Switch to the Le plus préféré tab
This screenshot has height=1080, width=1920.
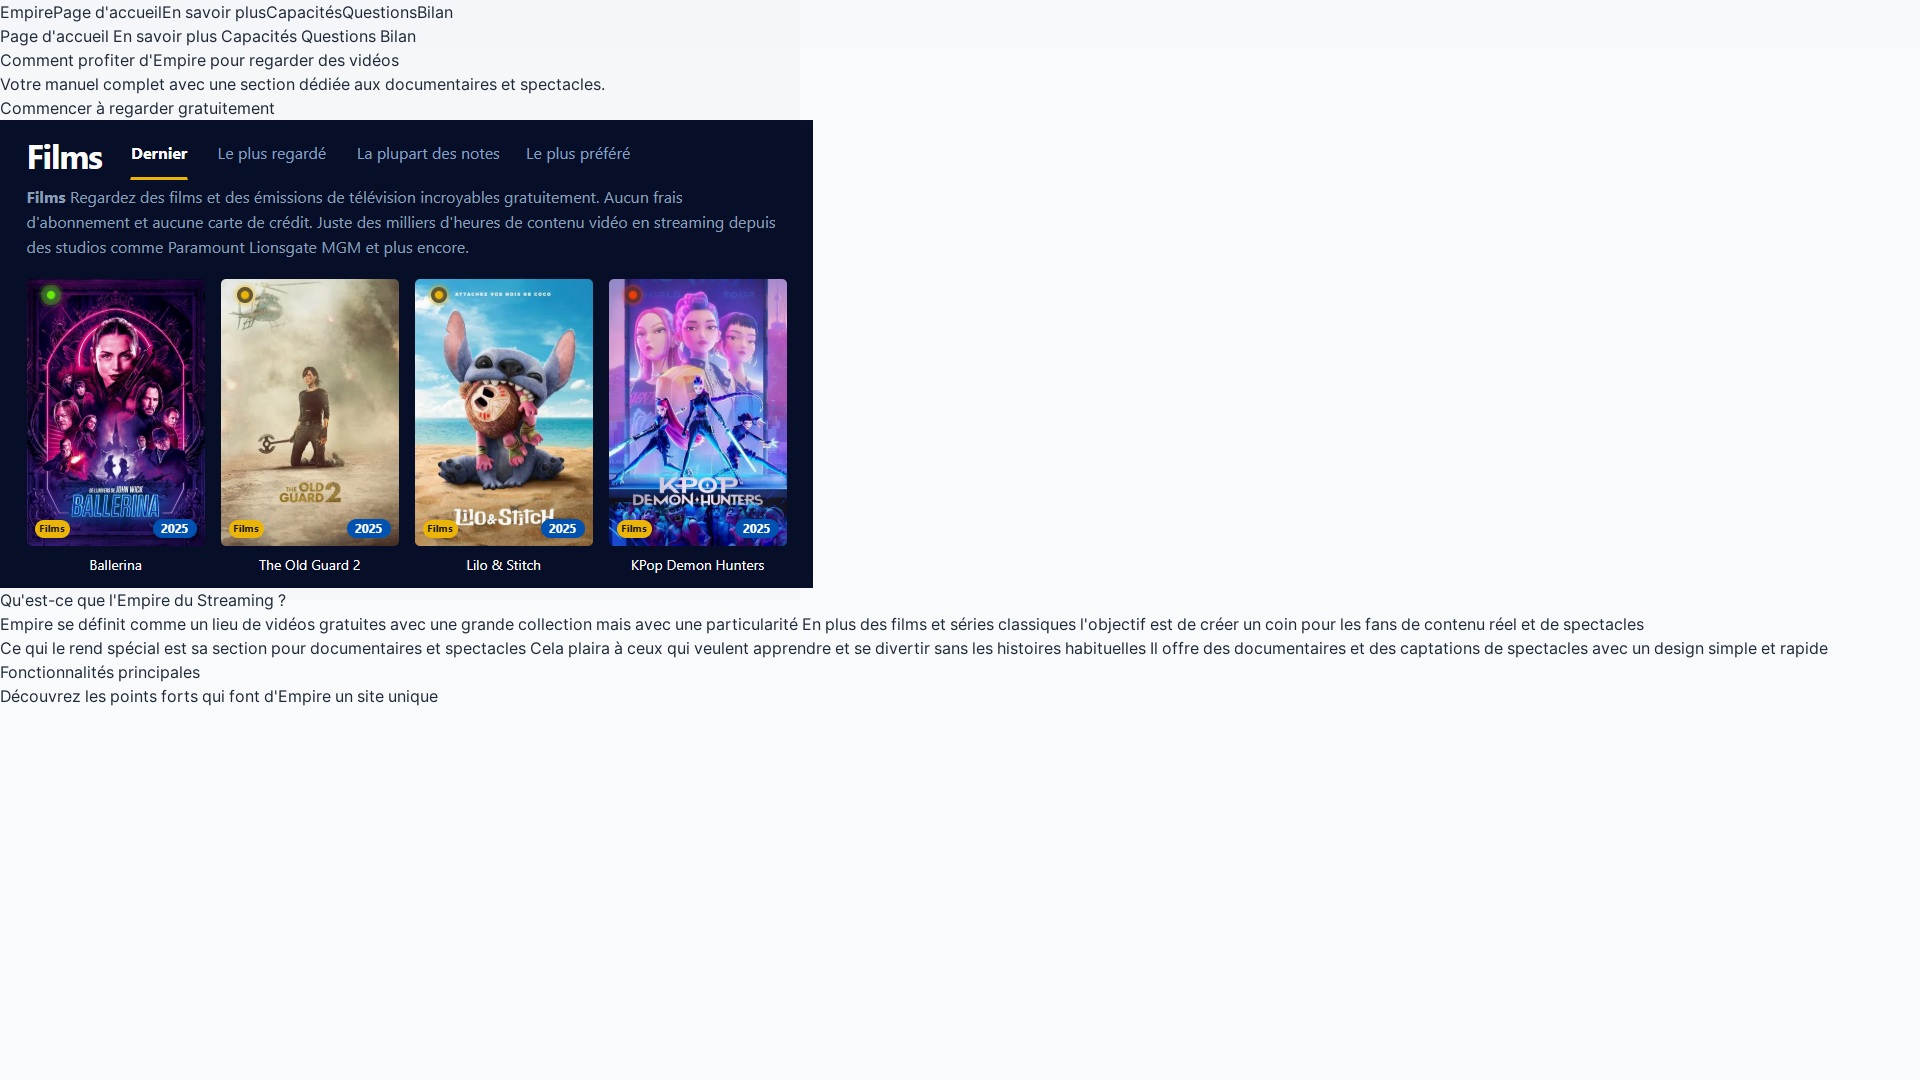578,154
